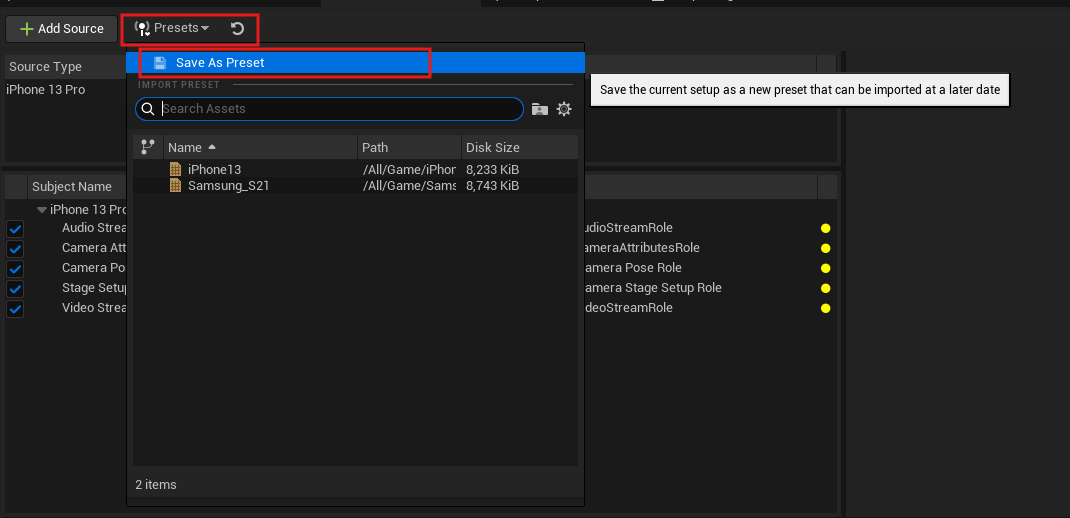Click the Disk Size column header
1070x518 pixels.
[493, 147]
